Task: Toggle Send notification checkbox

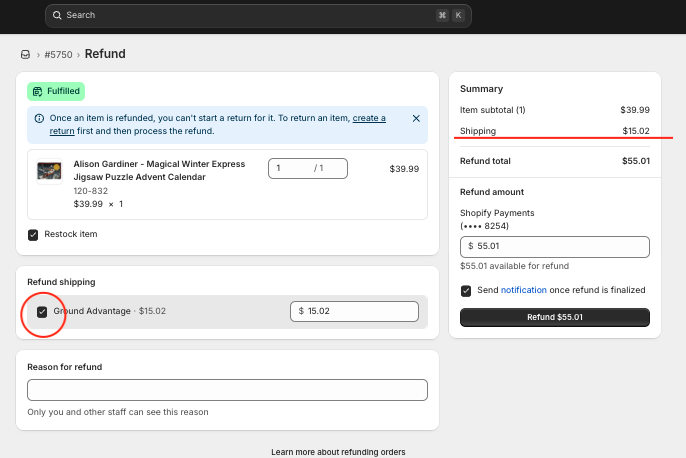Action: tap(466, 291)
